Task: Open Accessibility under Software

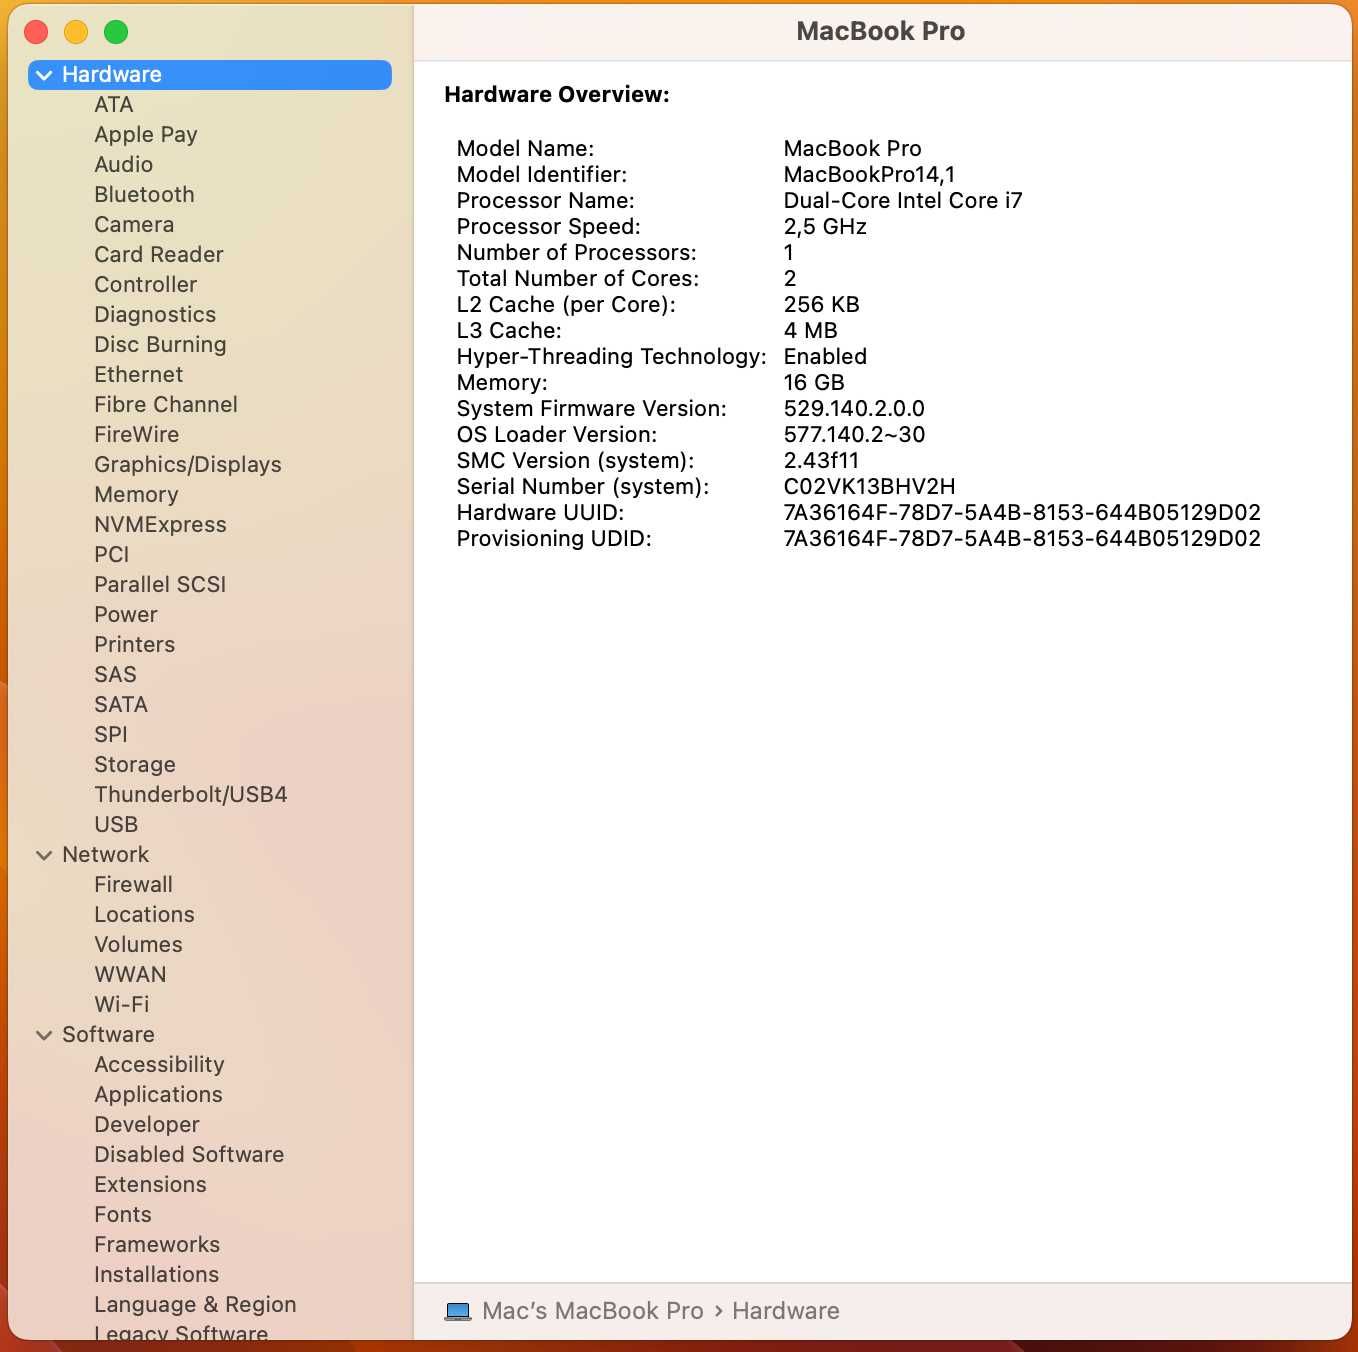Action: [159, 1065]
